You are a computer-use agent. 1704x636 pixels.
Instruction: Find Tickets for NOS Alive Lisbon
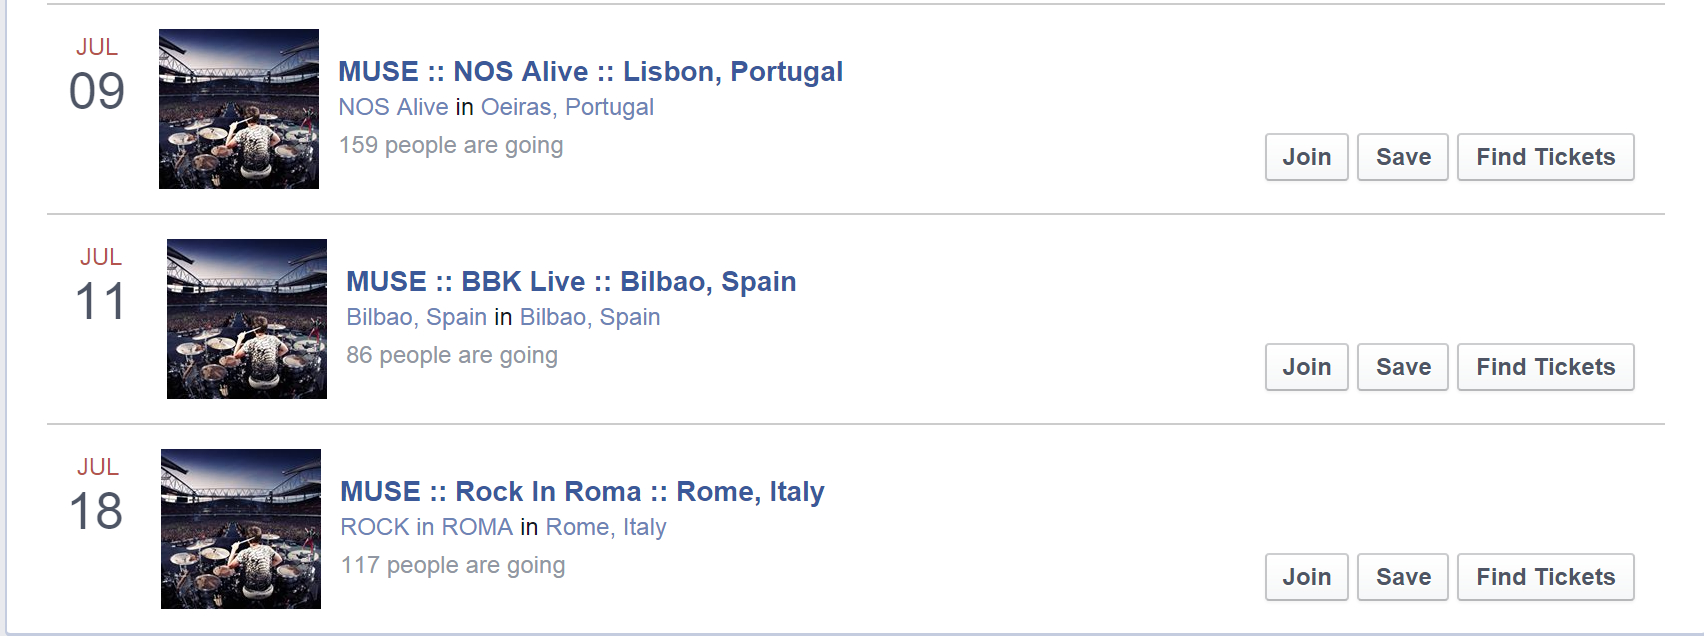[x=1545, y=157]
